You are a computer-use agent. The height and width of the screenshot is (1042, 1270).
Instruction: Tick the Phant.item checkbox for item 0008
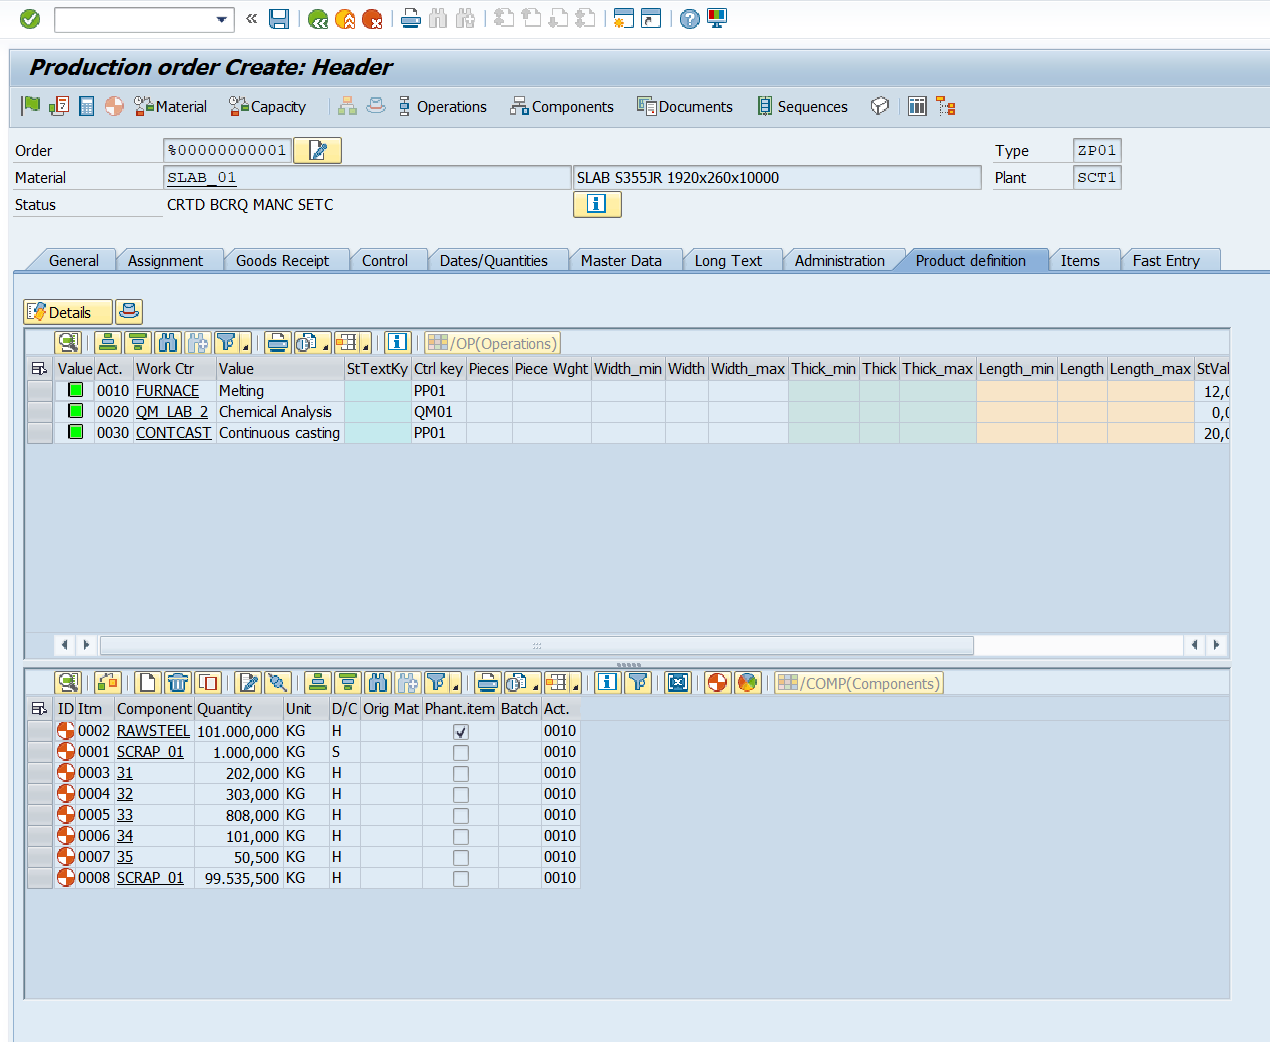pyautogui.click(x=461, y=879)
